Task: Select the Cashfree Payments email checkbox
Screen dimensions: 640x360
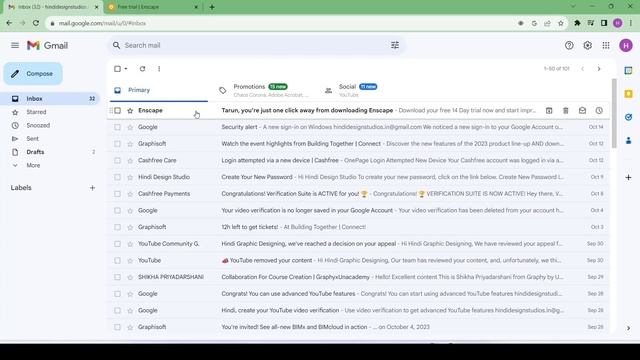Action: tap(118, 194)
